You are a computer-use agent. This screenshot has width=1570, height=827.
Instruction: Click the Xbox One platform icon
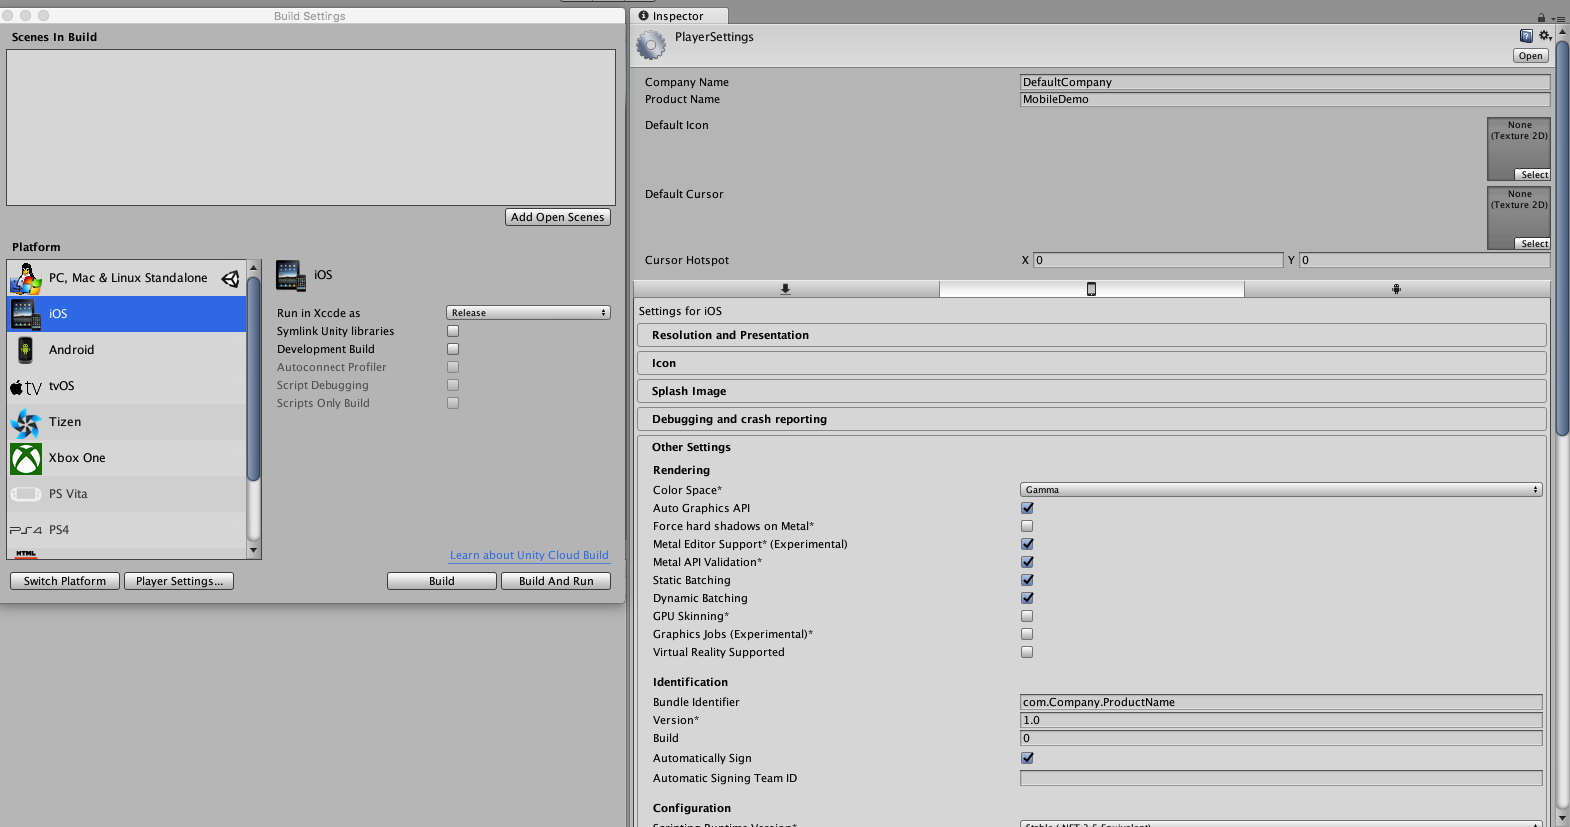coord(26,458)
